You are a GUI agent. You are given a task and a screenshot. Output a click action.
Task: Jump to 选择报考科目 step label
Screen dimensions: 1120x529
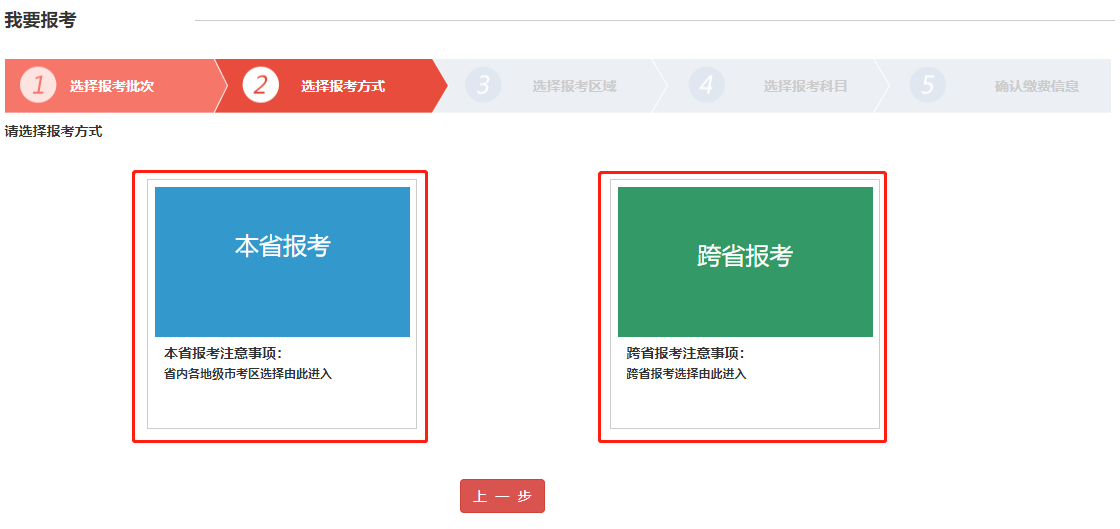pyautogui.click(x=805, y=86)
